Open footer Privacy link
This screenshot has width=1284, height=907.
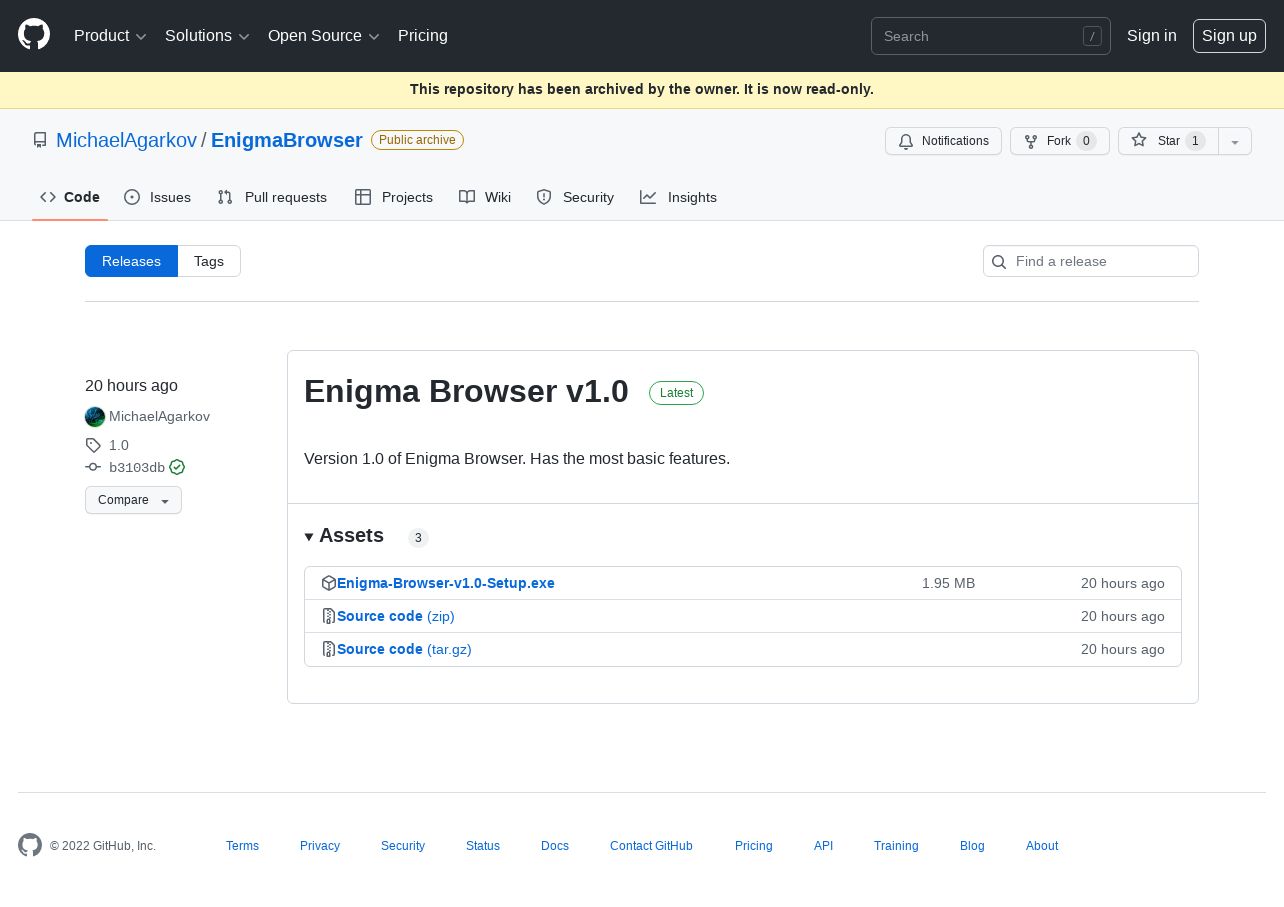coord(320,846)
